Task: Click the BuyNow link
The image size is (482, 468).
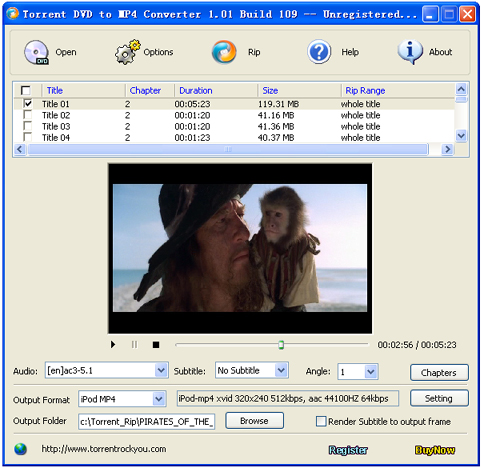Action: click(435, 450)
